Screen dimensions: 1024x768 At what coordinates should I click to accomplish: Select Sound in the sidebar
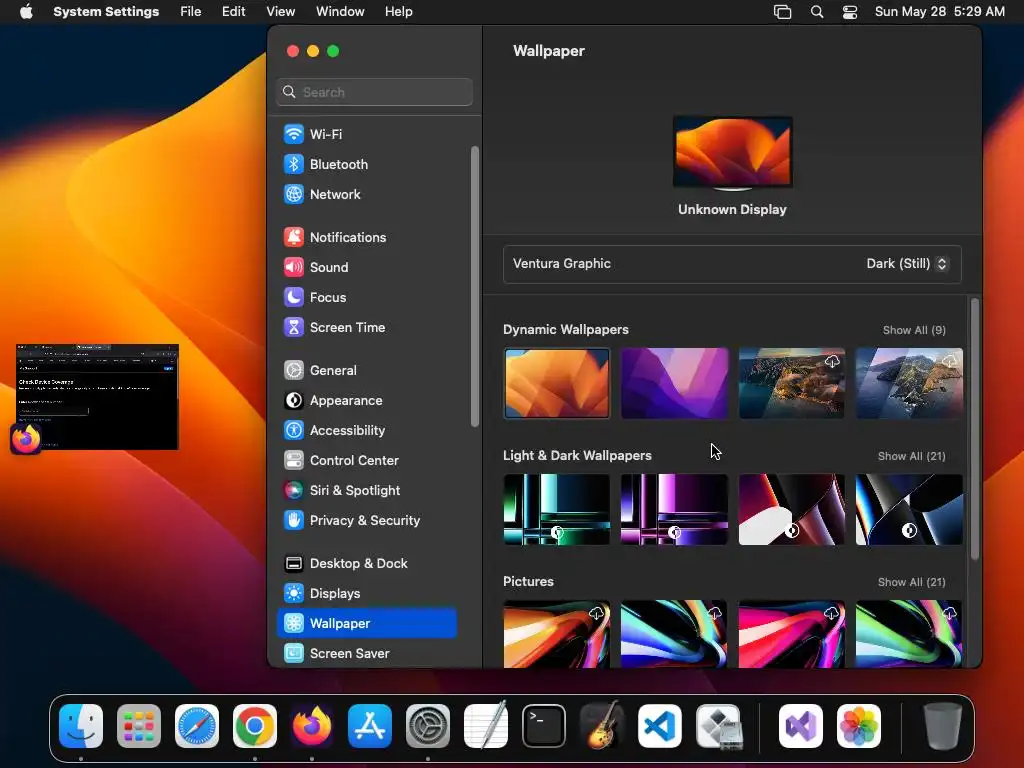pyautogui.click(x=366, y=267)
